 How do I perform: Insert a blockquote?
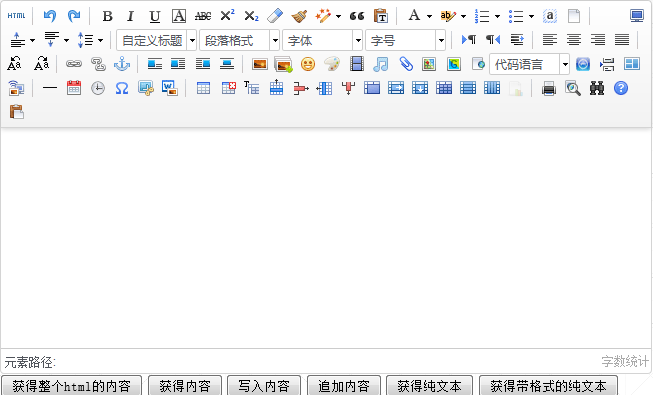[x=357, y=16]
